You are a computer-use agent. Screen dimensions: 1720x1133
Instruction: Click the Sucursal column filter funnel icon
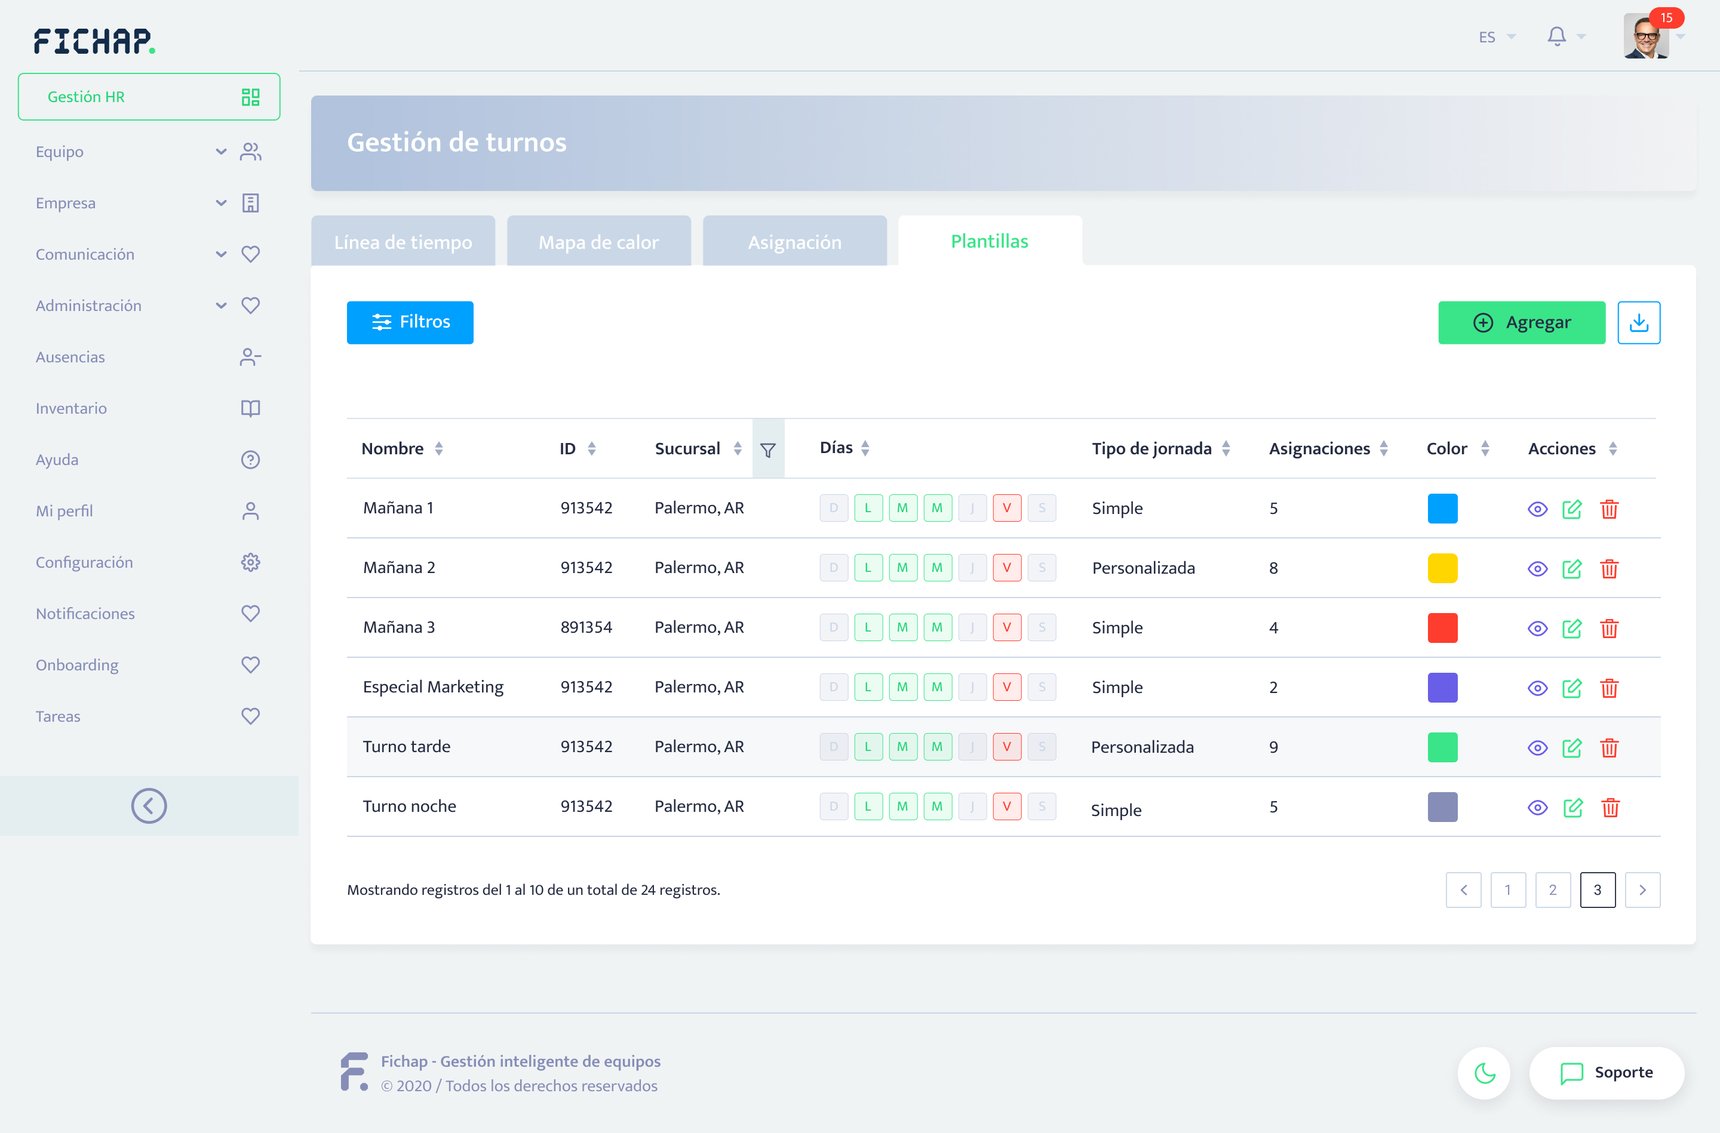tap(768, 450)
